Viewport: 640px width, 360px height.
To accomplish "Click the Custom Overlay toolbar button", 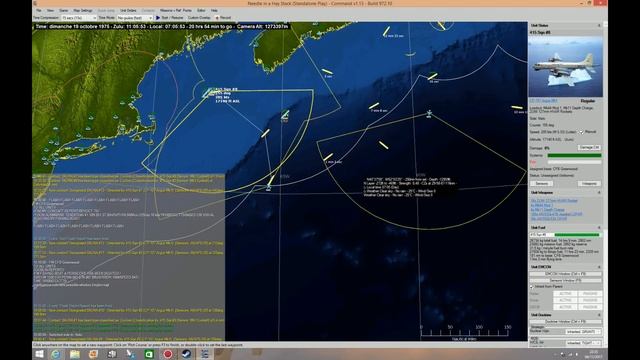I will [199, 18].
